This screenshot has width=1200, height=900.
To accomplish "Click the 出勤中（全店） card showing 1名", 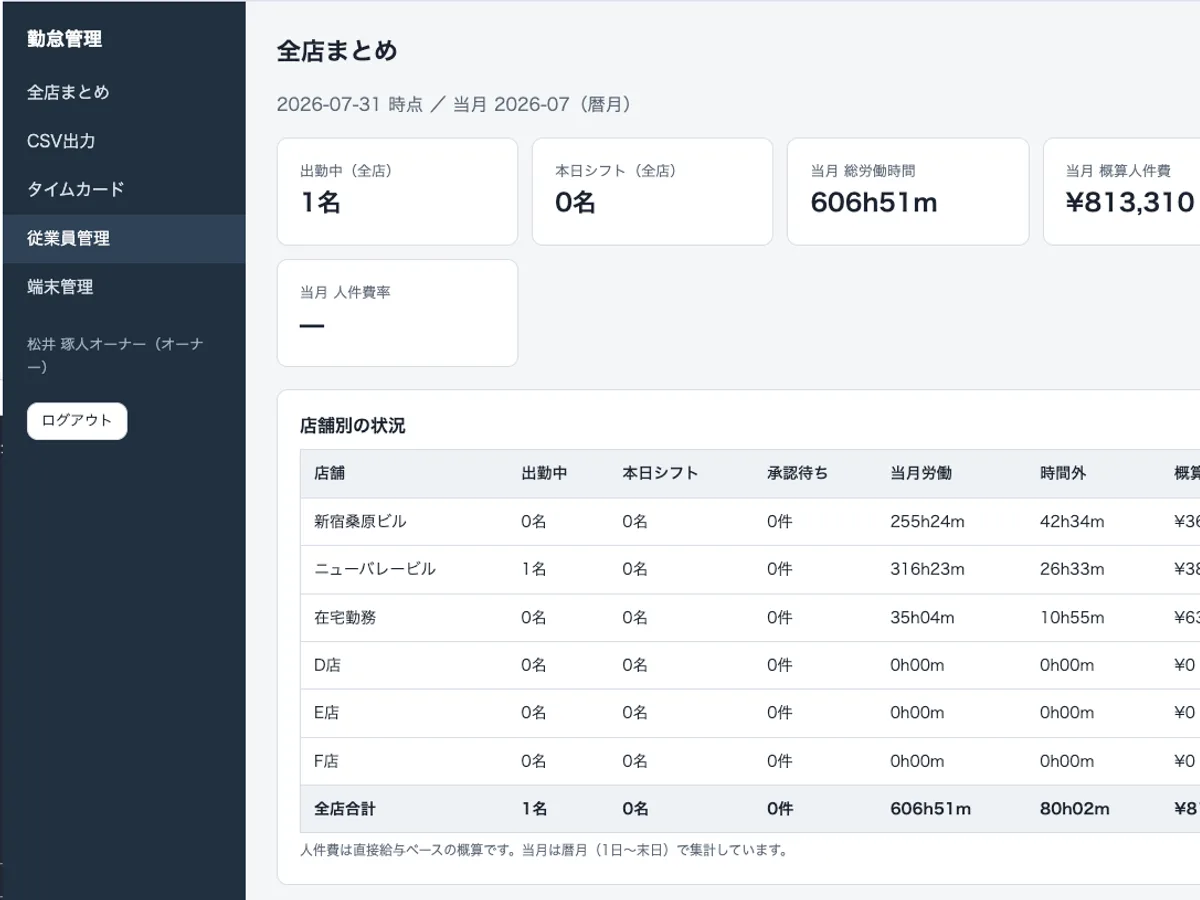I will [x=397, y=191].
